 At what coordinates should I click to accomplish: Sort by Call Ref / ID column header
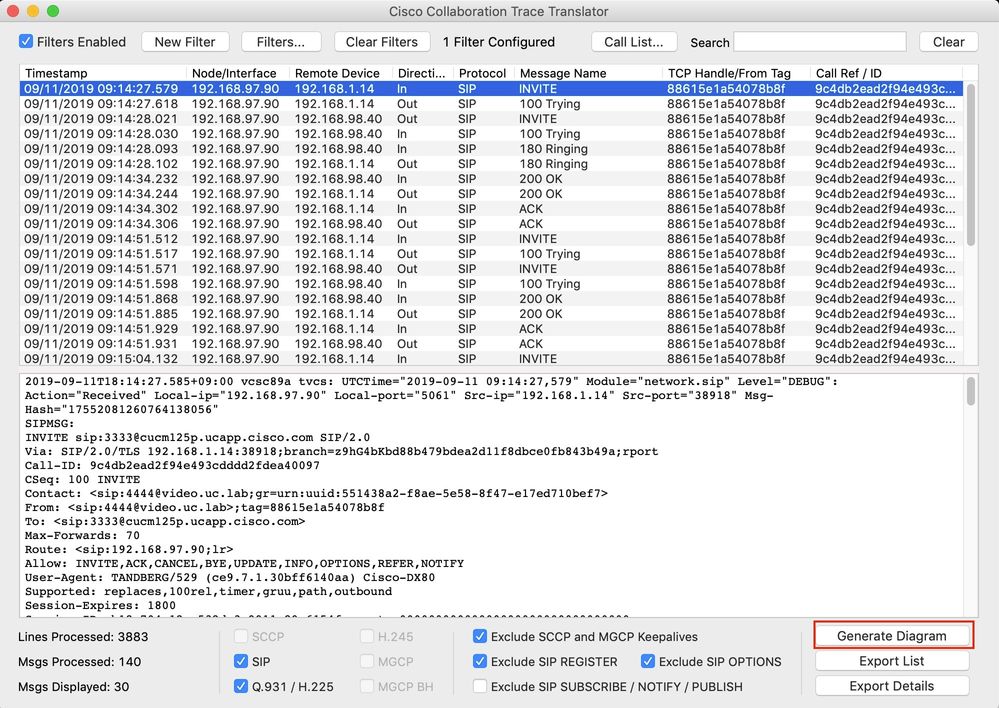886,73
